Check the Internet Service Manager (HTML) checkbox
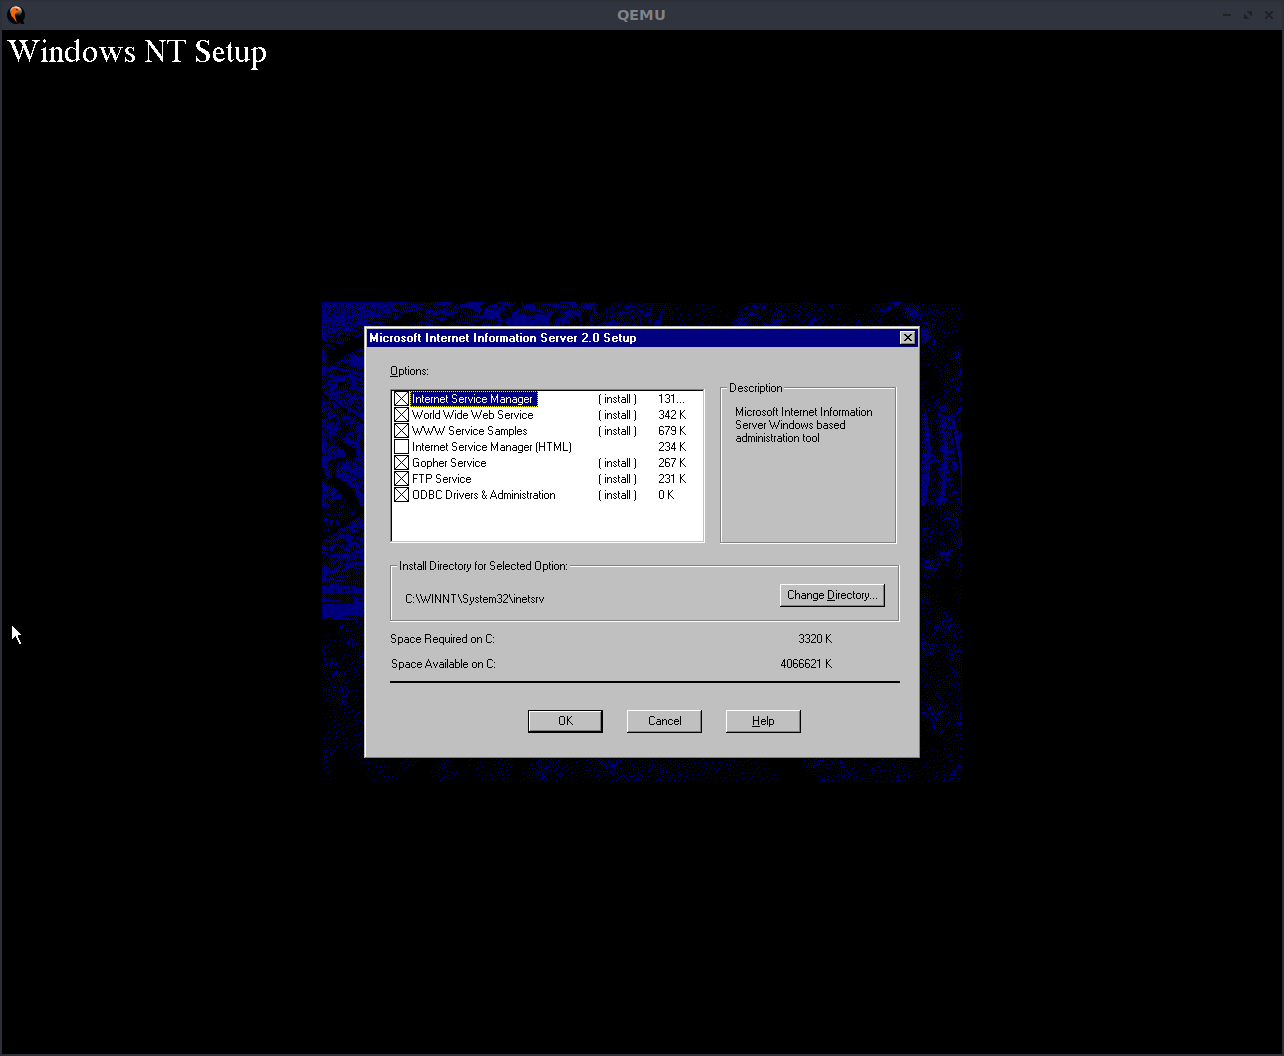The height and width of the screenshot is (1056, 1284). 401,447
